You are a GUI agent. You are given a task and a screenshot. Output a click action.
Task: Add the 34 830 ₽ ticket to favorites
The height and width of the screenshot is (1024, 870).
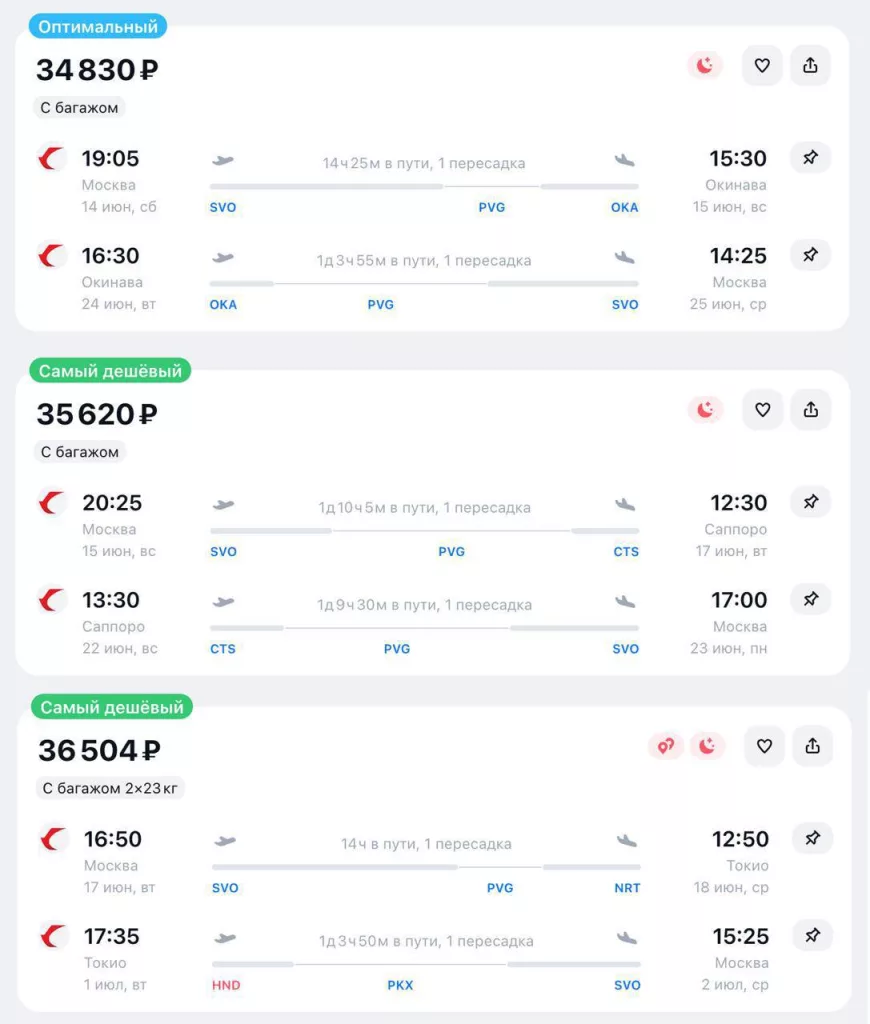click(x=762, y=66)
